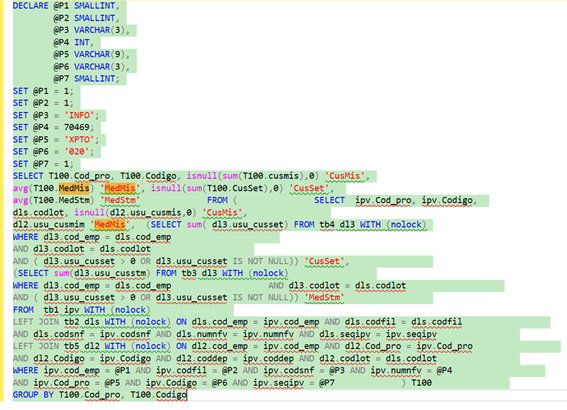The image size is (567, 410).
Task: Click tb4 in FROM tb4 dl3 subquery
Action: tap(327, 225)
